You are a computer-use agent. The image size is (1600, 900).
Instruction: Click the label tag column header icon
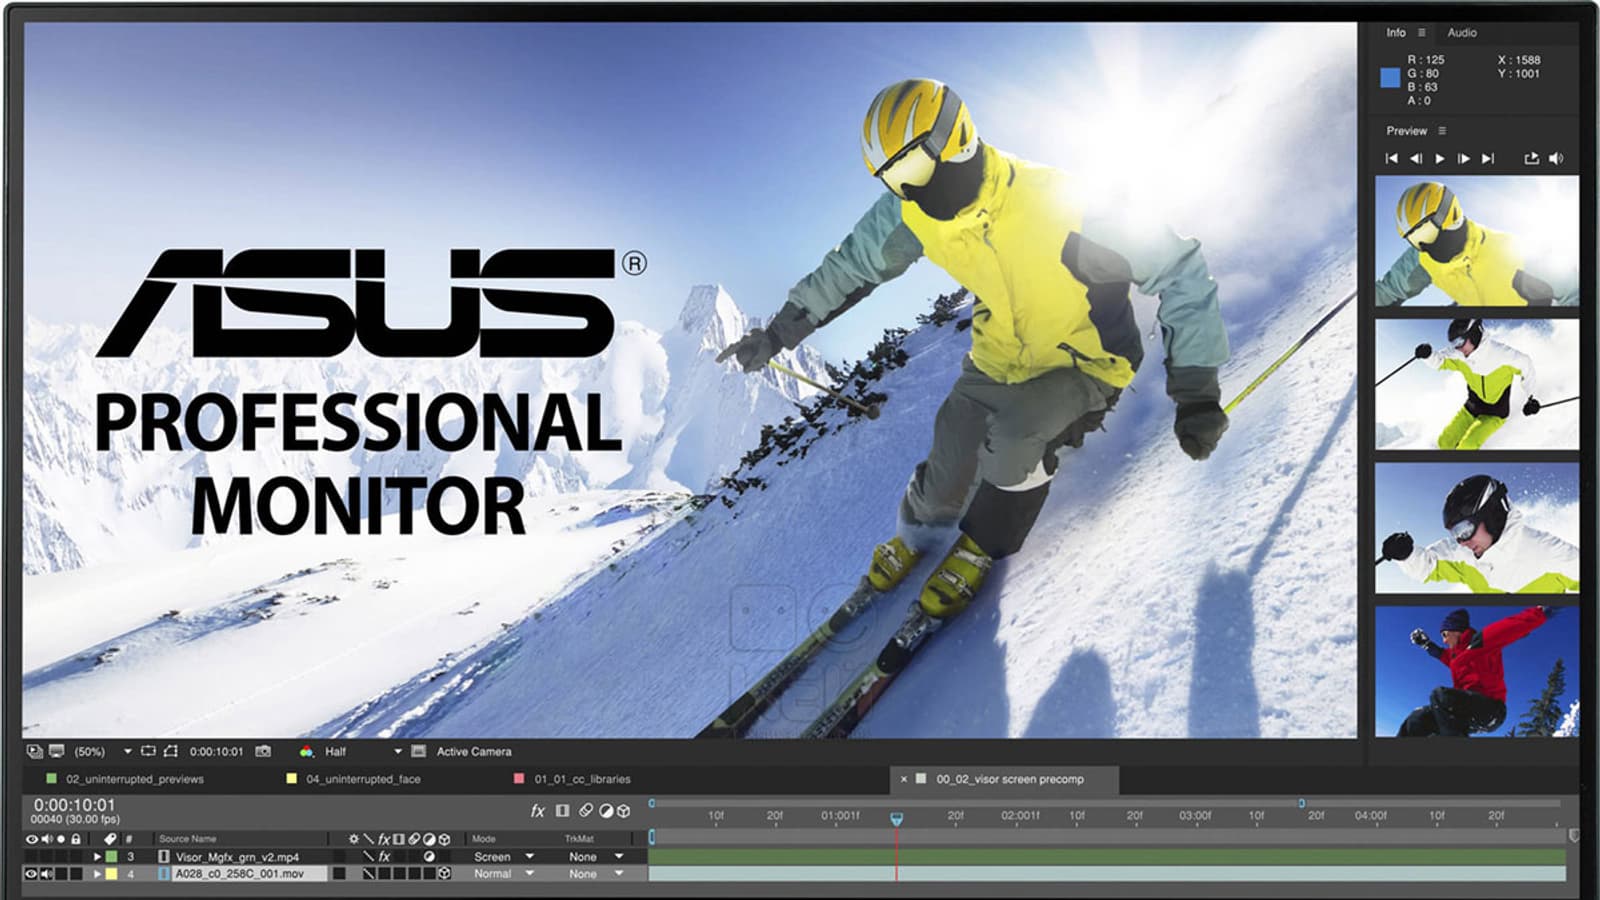tap(110, 839)
